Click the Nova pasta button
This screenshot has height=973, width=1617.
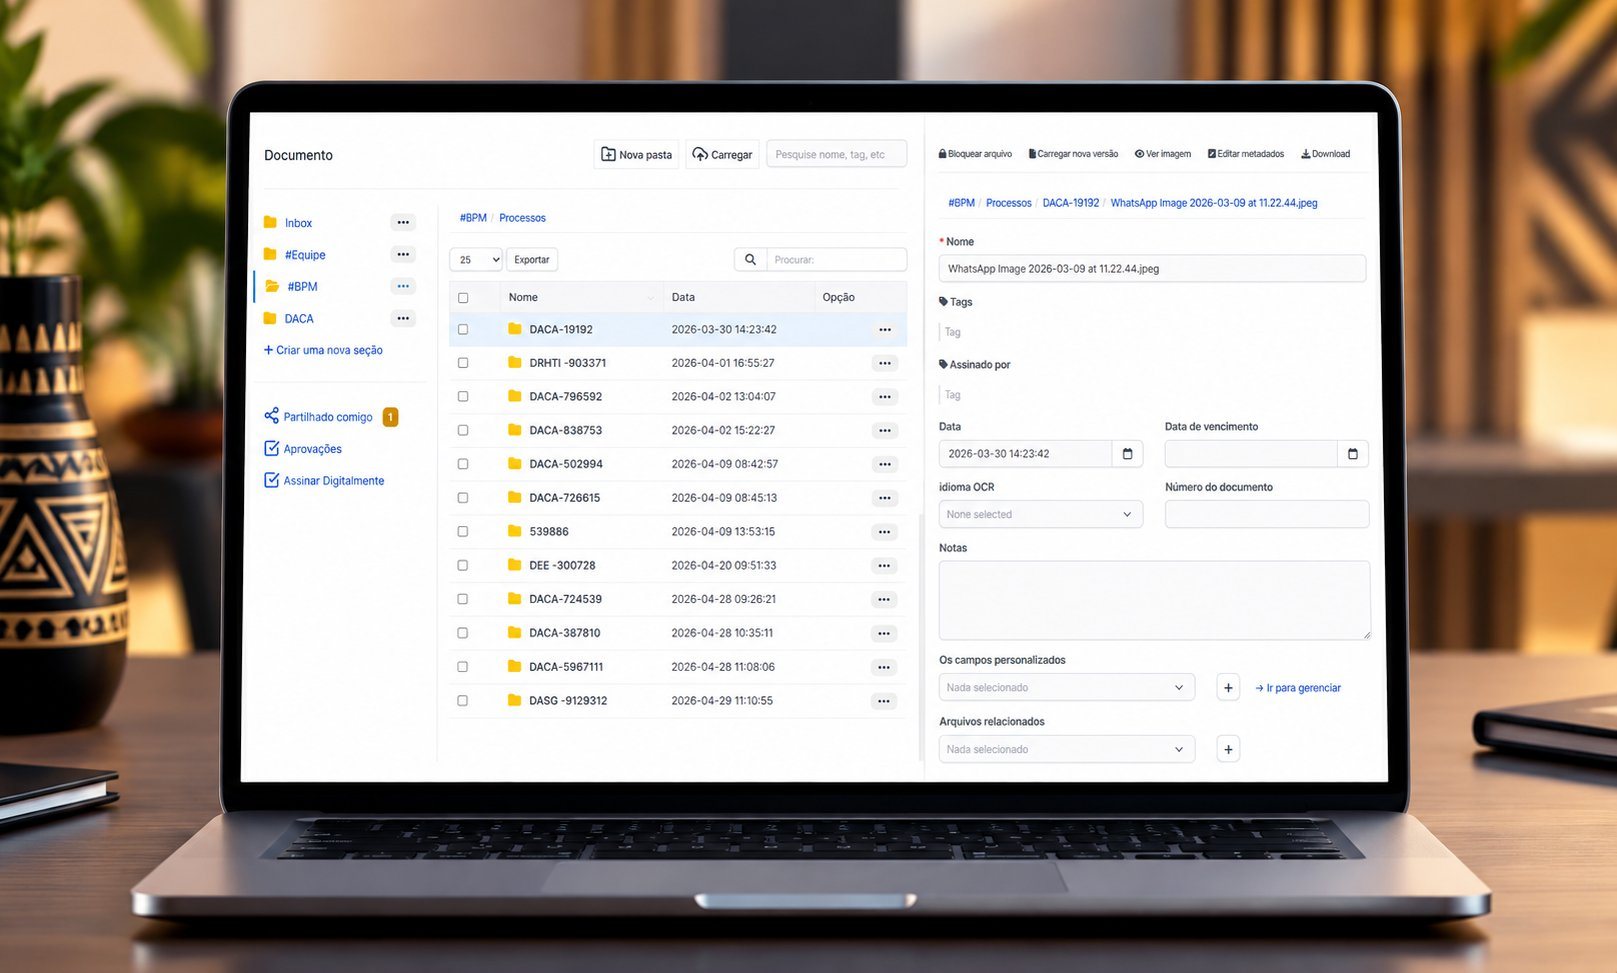tap(636, 154)
